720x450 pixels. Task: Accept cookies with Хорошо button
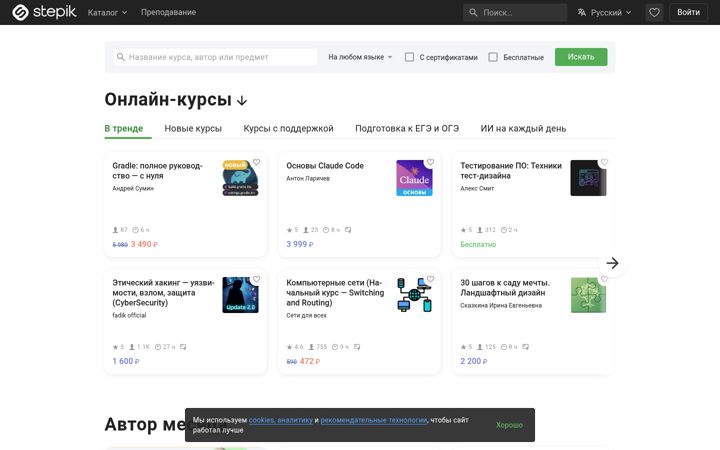[x=509, y=425]
